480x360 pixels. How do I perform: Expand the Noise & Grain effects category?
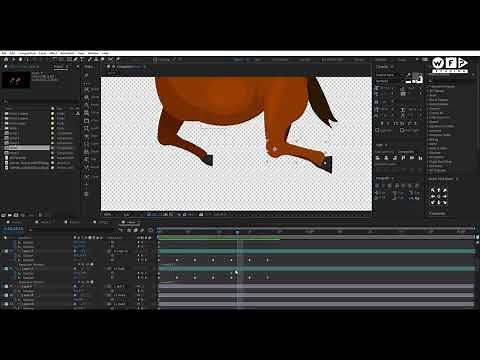click(x=438, y=148)
